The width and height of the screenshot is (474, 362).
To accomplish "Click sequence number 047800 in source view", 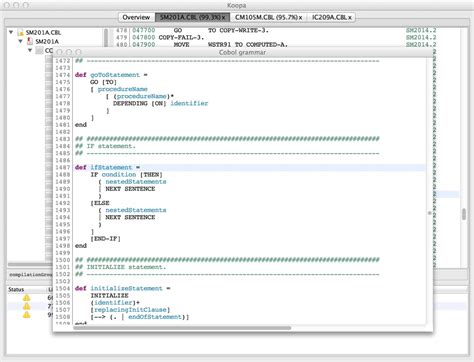I will pyautogui.click(x=144, y=37).
